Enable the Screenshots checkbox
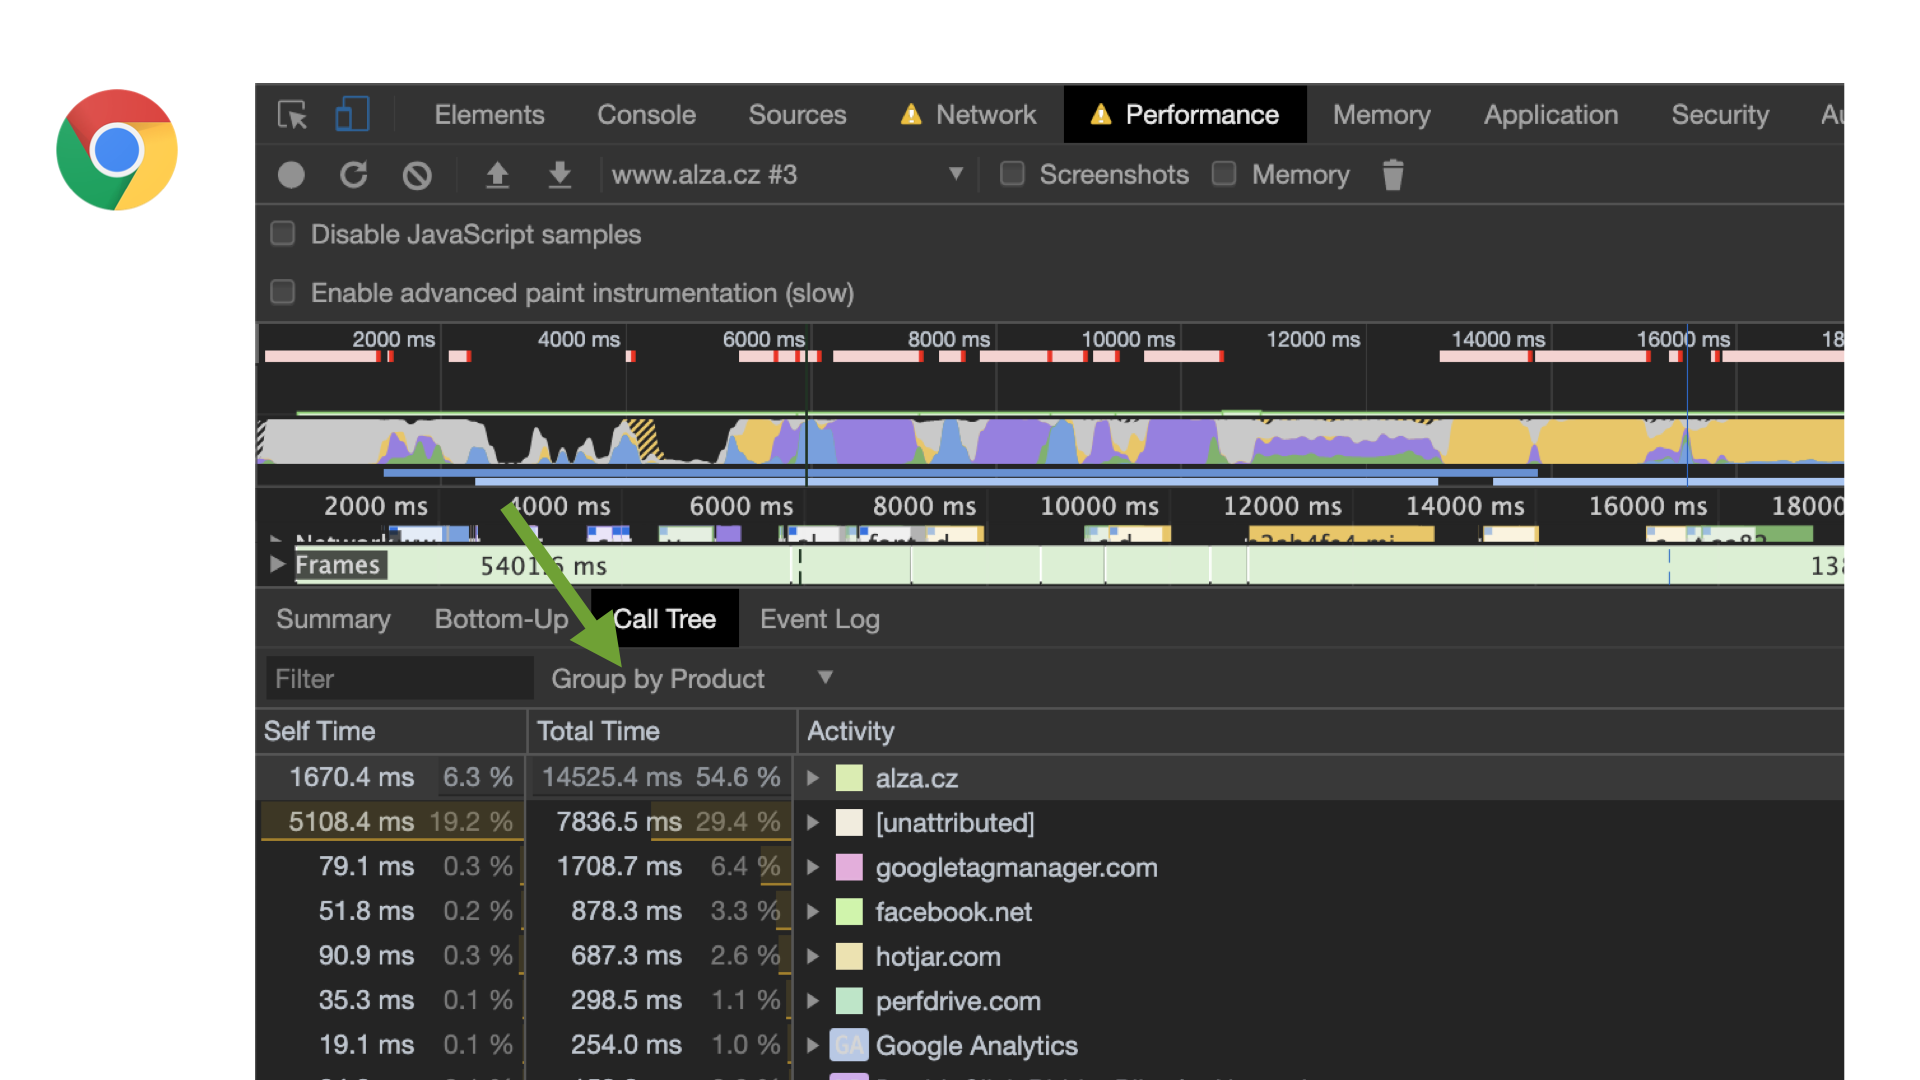1920x1080 pixels. [1013, 174]
